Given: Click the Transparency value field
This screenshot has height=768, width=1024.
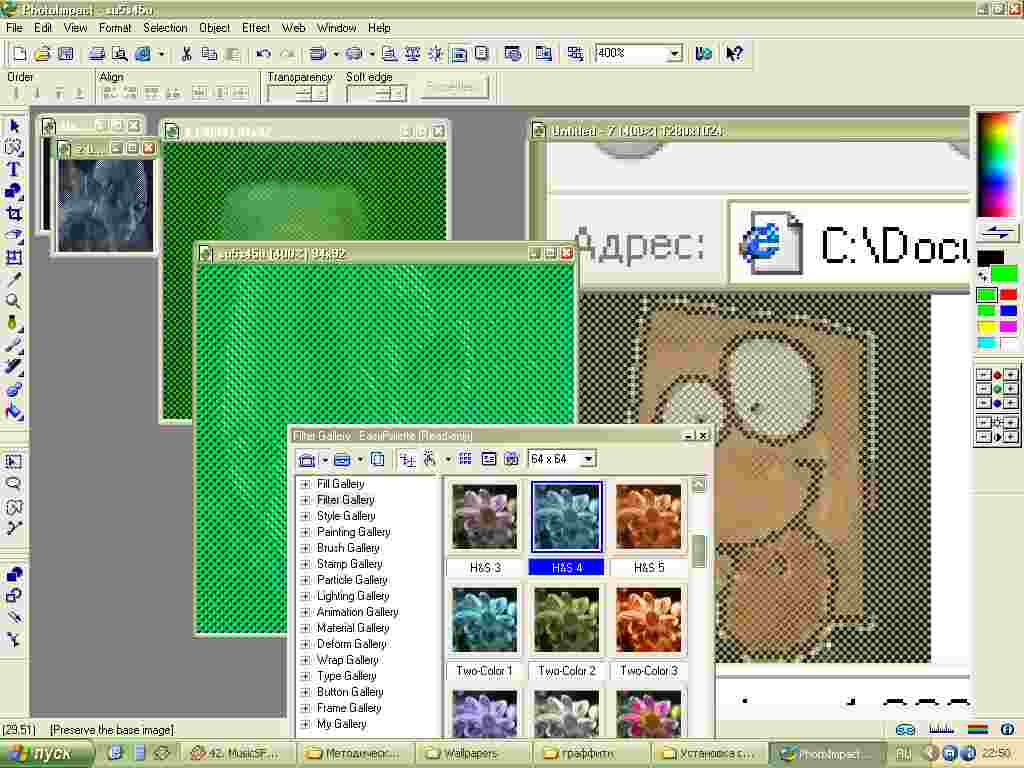Looking at the screenshot, I should point(297,94).
